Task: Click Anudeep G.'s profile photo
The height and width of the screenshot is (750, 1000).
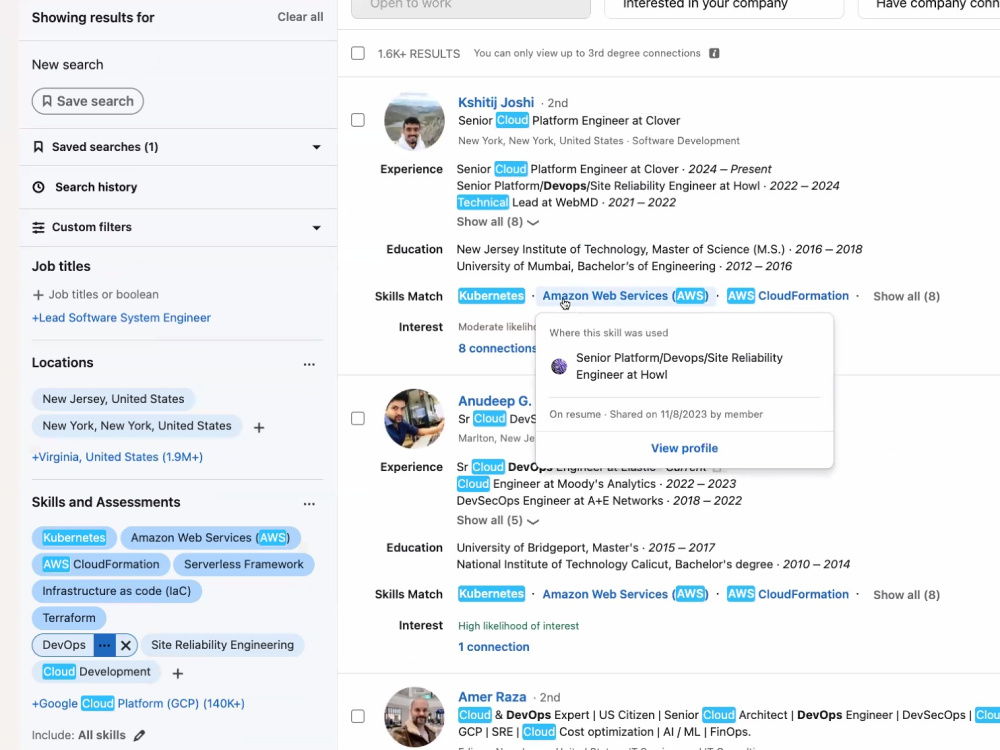Action: pyautogui.click(x=415, y=419)
